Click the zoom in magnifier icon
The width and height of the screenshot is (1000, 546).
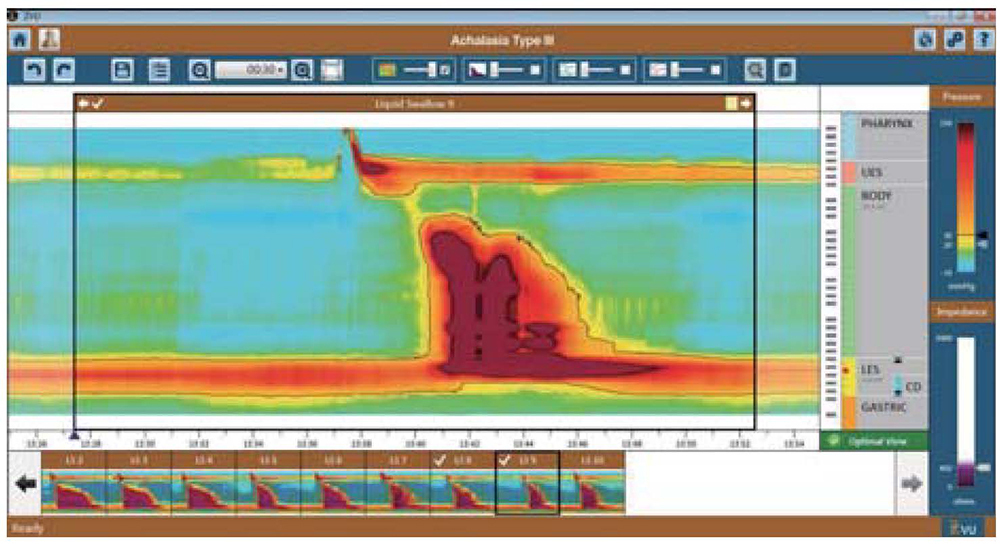303,70
